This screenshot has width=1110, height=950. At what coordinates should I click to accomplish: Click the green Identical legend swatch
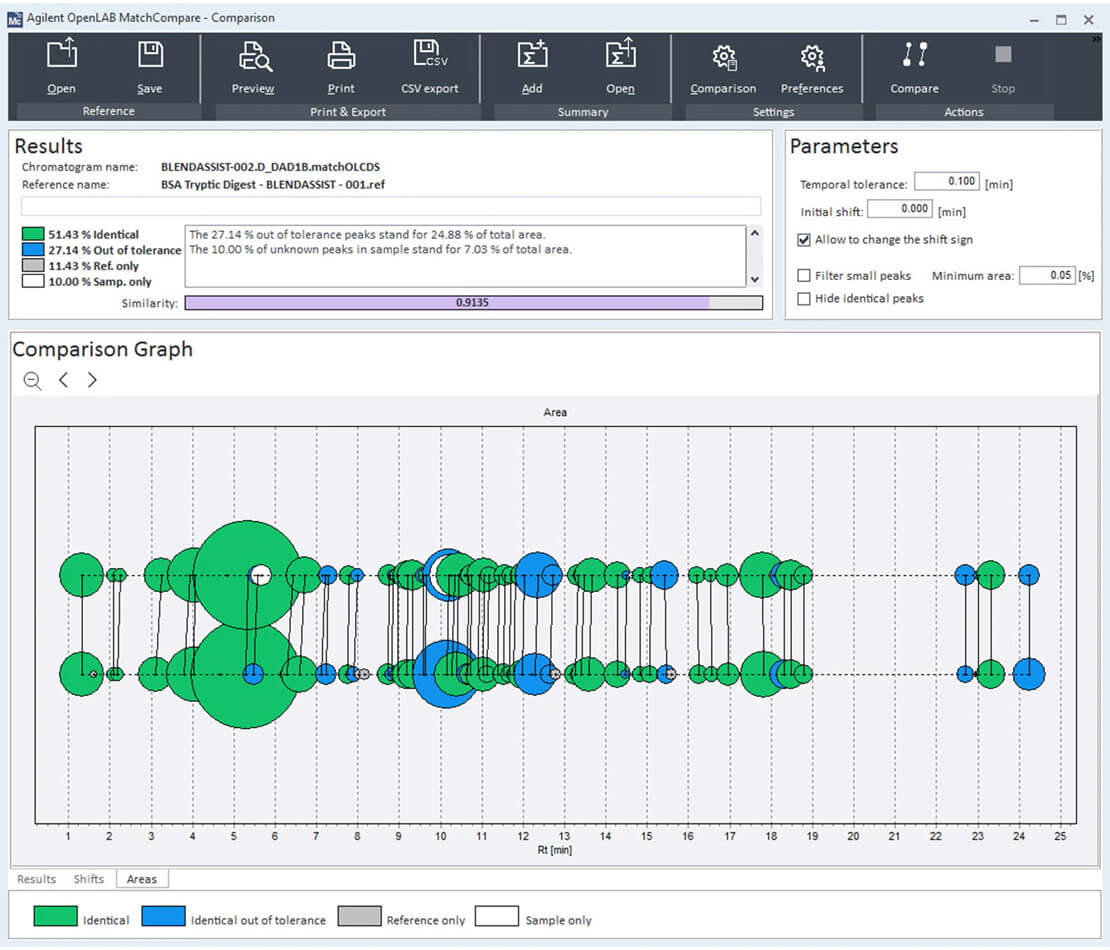[55, 918]
